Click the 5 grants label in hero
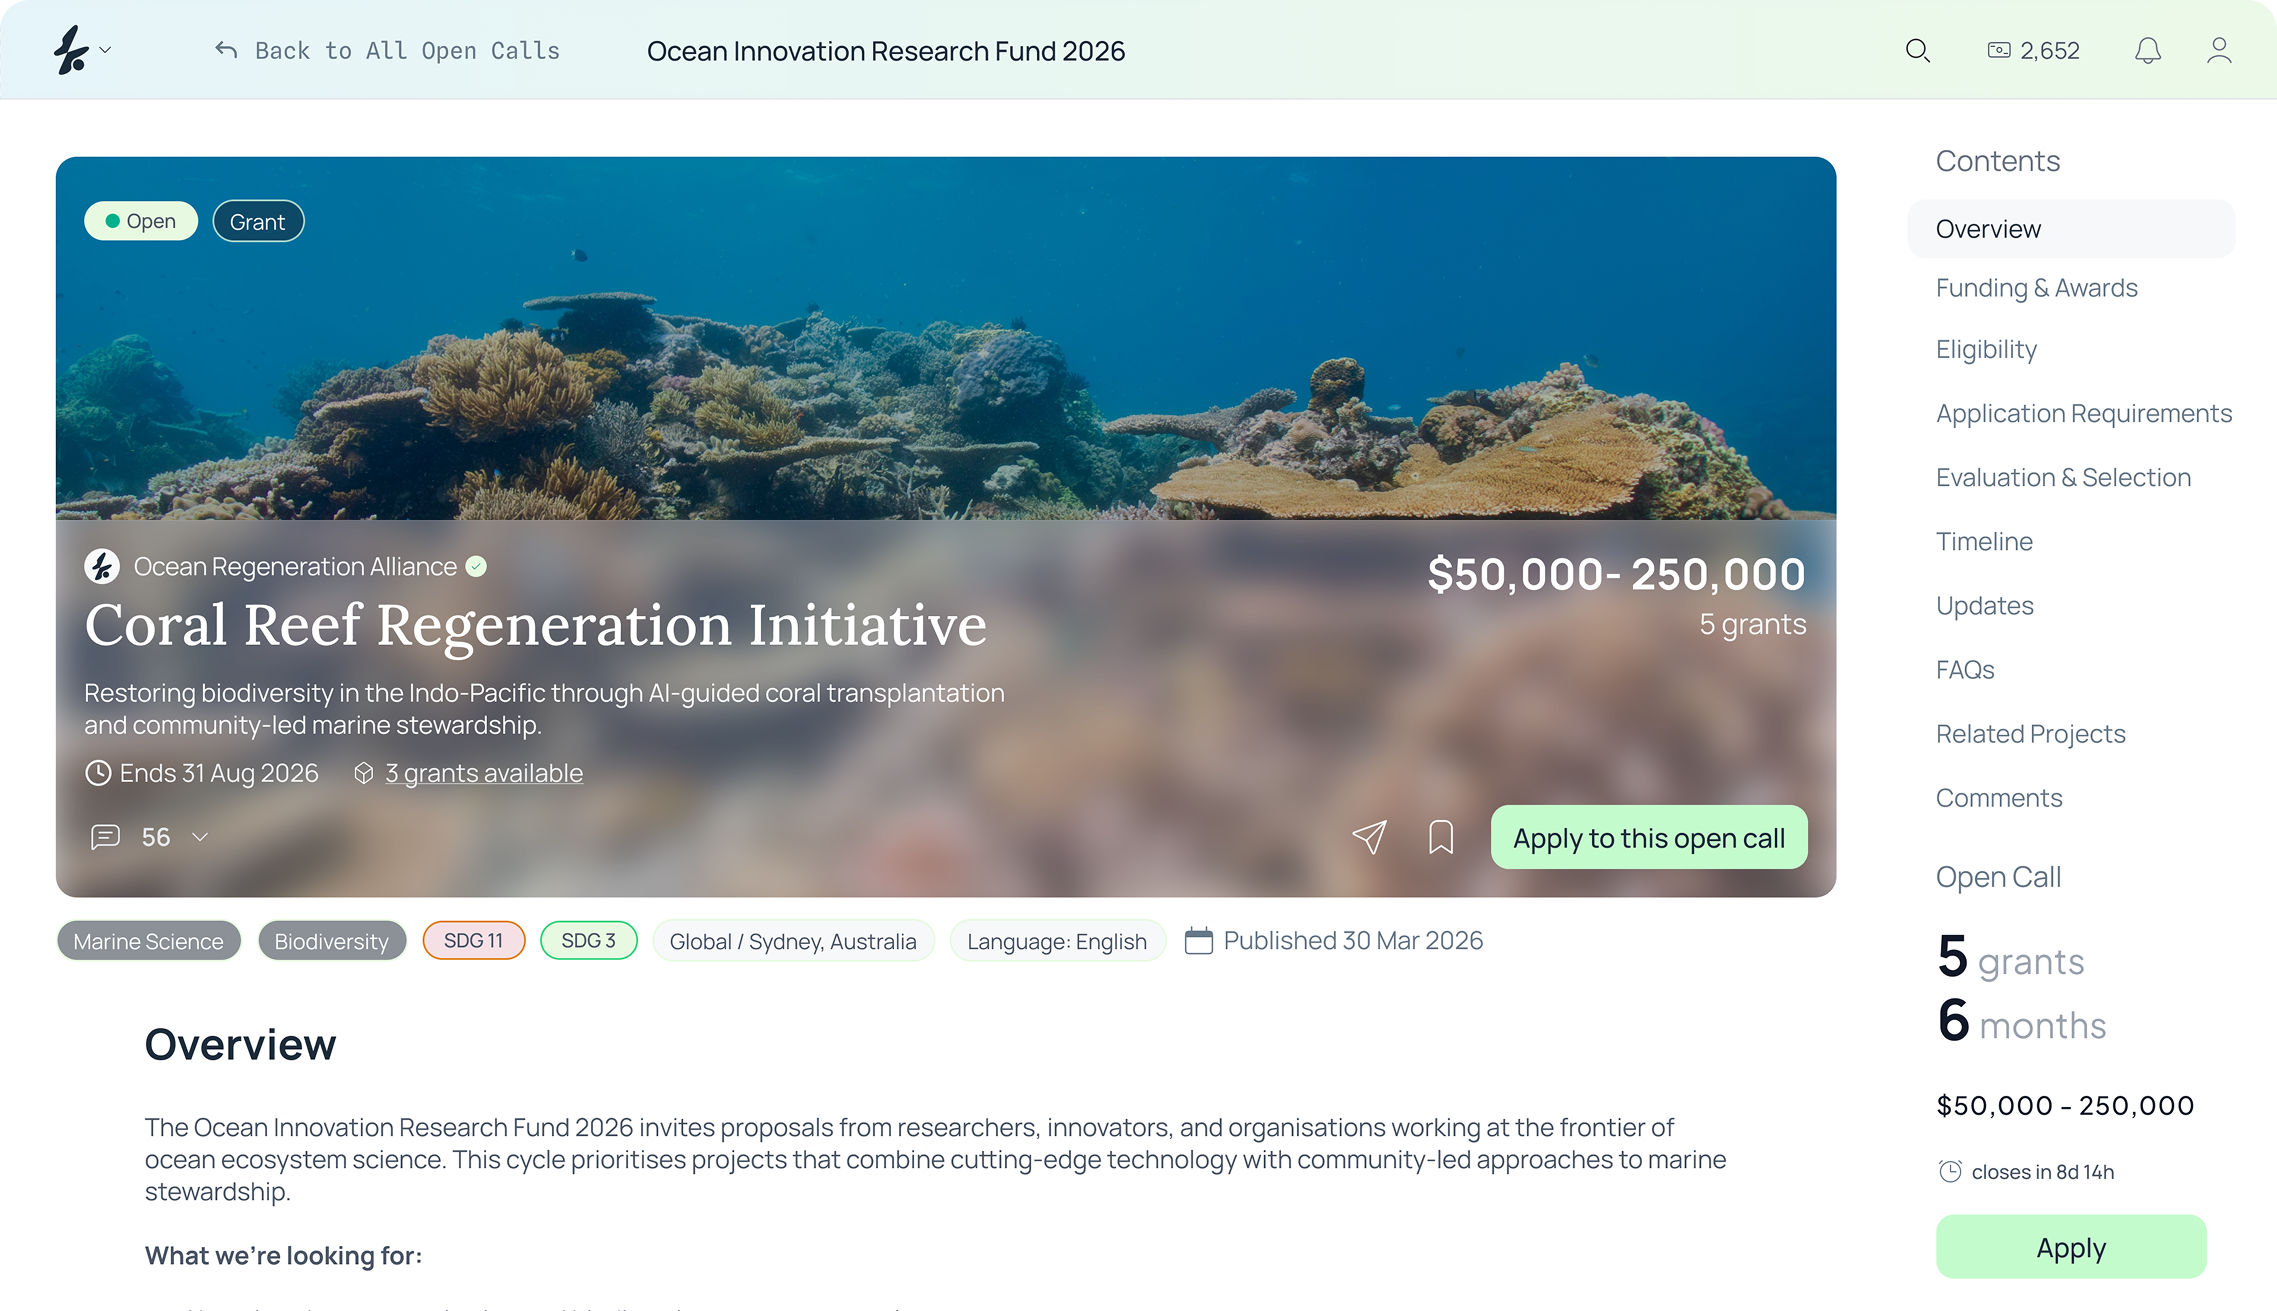Viewport: 2277px width, 1311px height. pos(1752,624)
